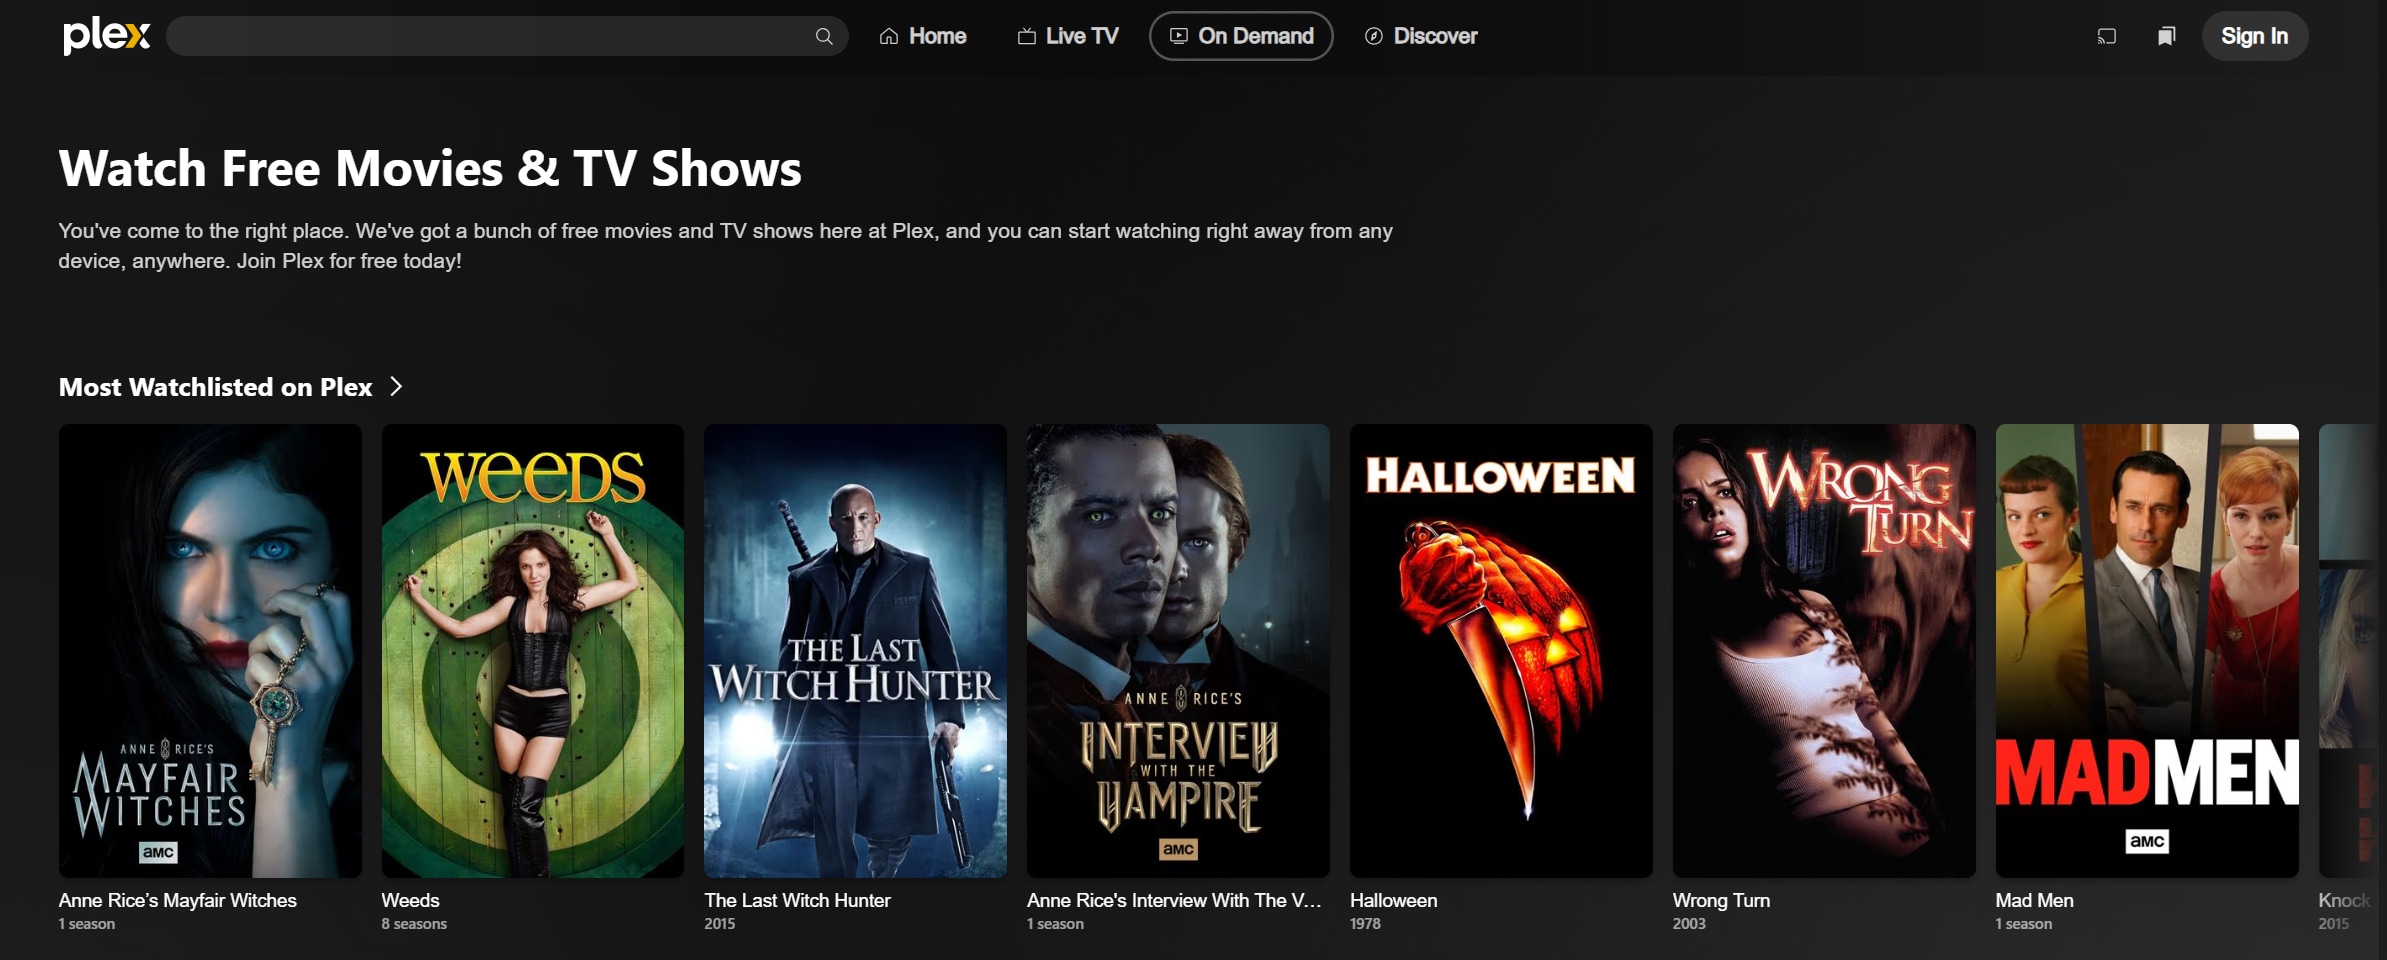The height and width of the screenshot is (960, 2387).
Task: Expand Most Watchlisted on Plex chevron
Action: (x=396, y=387)
